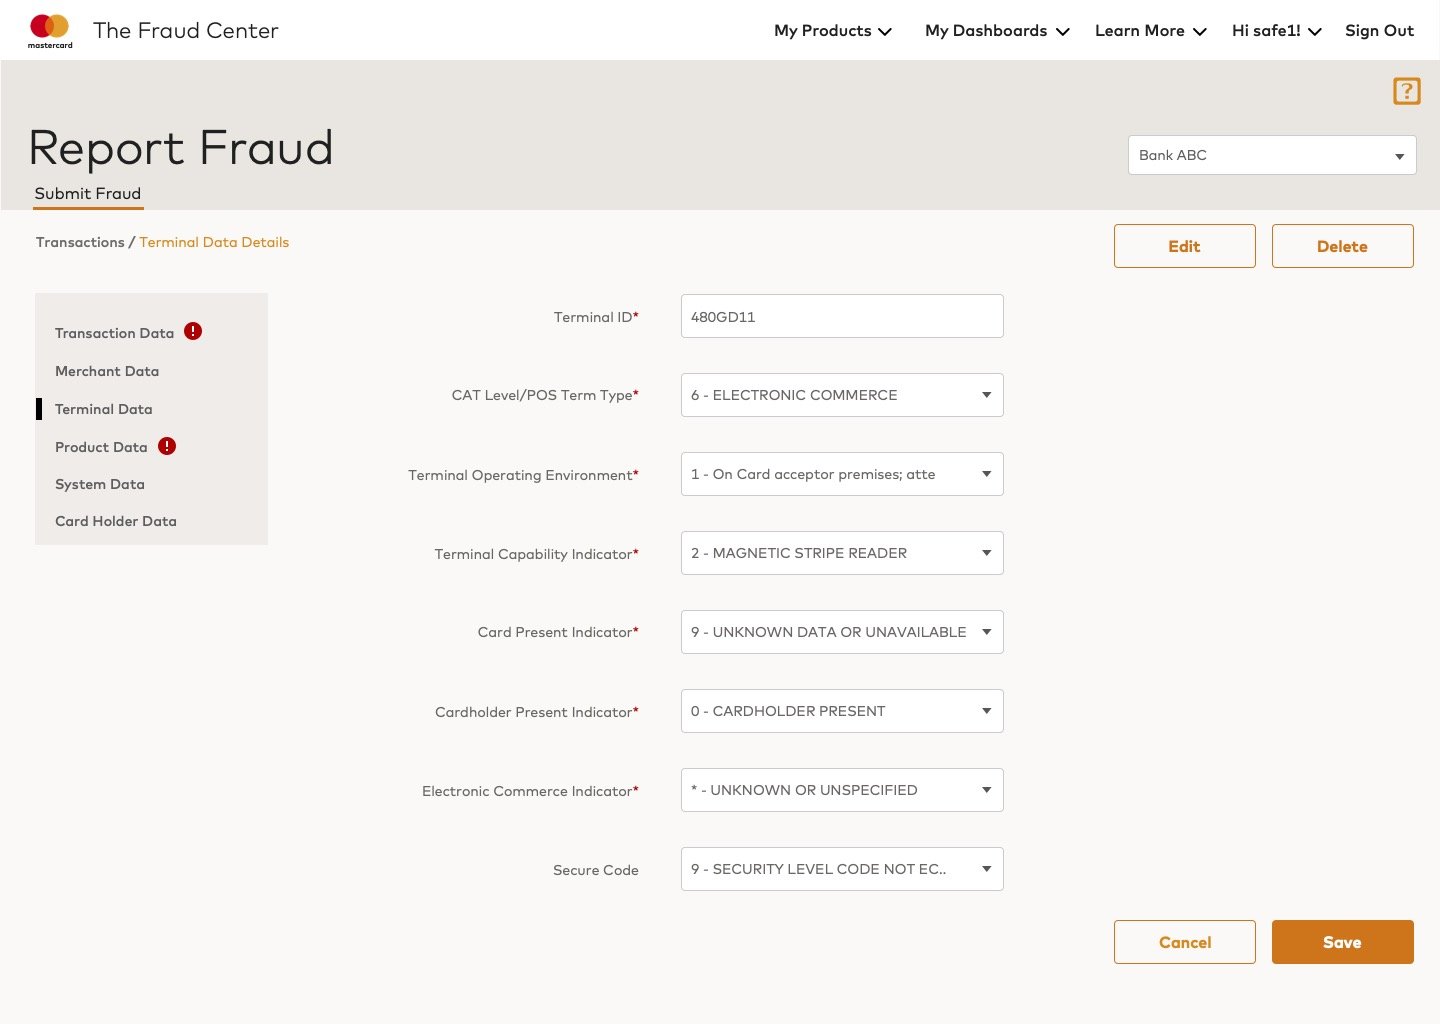Click Transaction Data error alert icon
Screen dimensions: 1440x1024
(193, 331)
